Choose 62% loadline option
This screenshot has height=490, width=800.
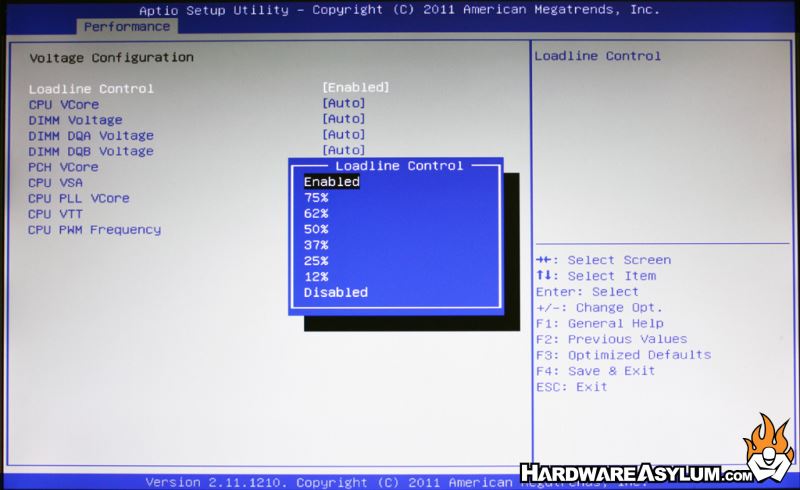[x=316, y=213]
